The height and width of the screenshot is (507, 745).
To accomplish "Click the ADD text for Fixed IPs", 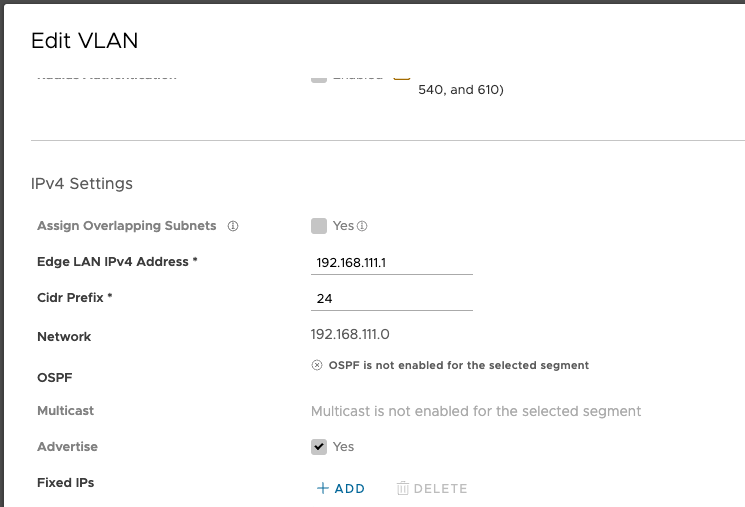I will [350, 488].
